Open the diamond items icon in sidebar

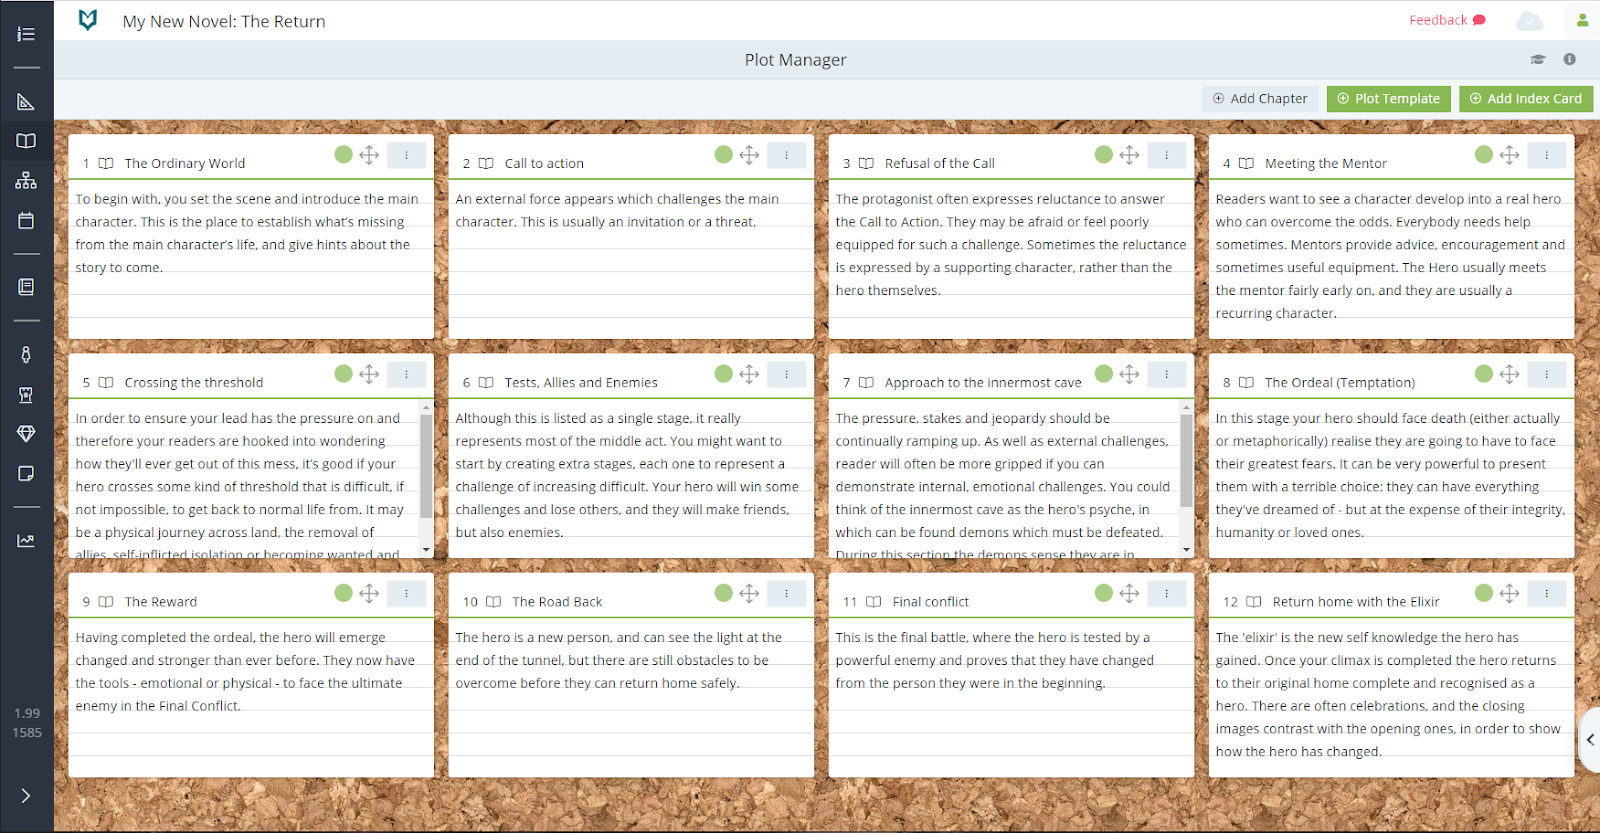tap(26, 433)
